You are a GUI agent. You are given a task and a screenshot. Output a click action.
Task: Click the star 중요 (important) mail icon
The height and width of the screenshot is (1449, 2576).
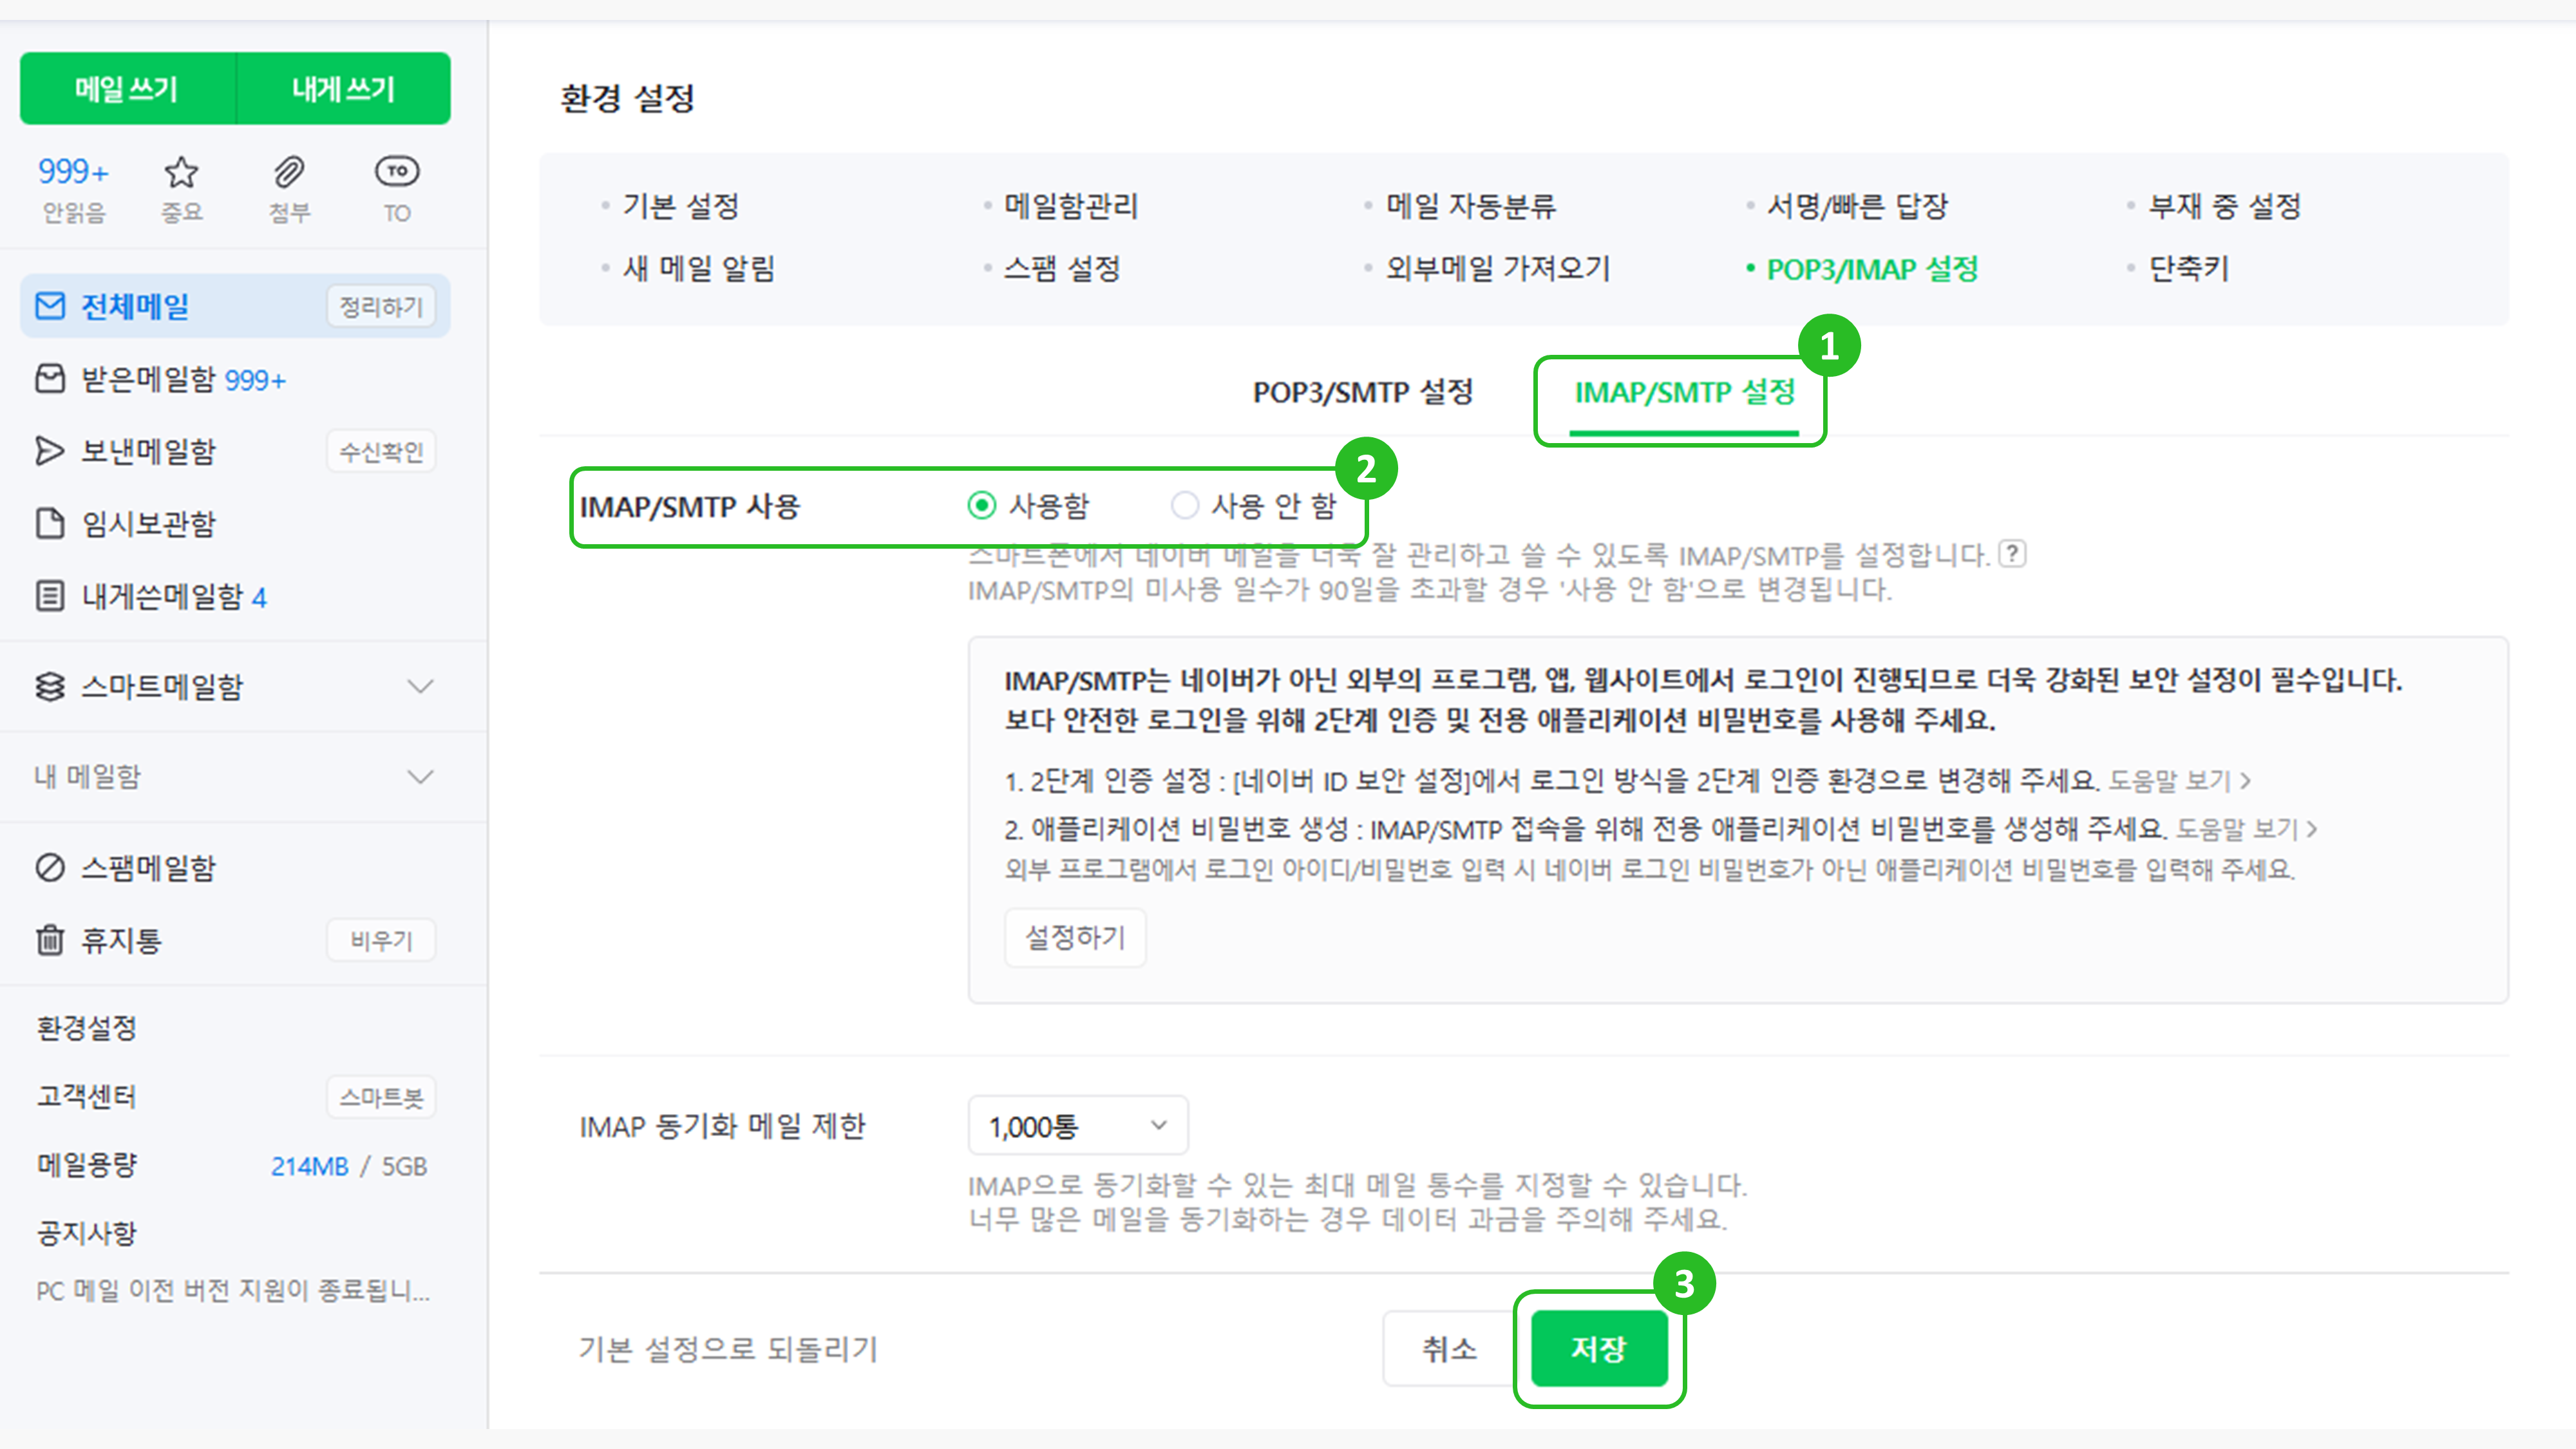click(181, 173)
